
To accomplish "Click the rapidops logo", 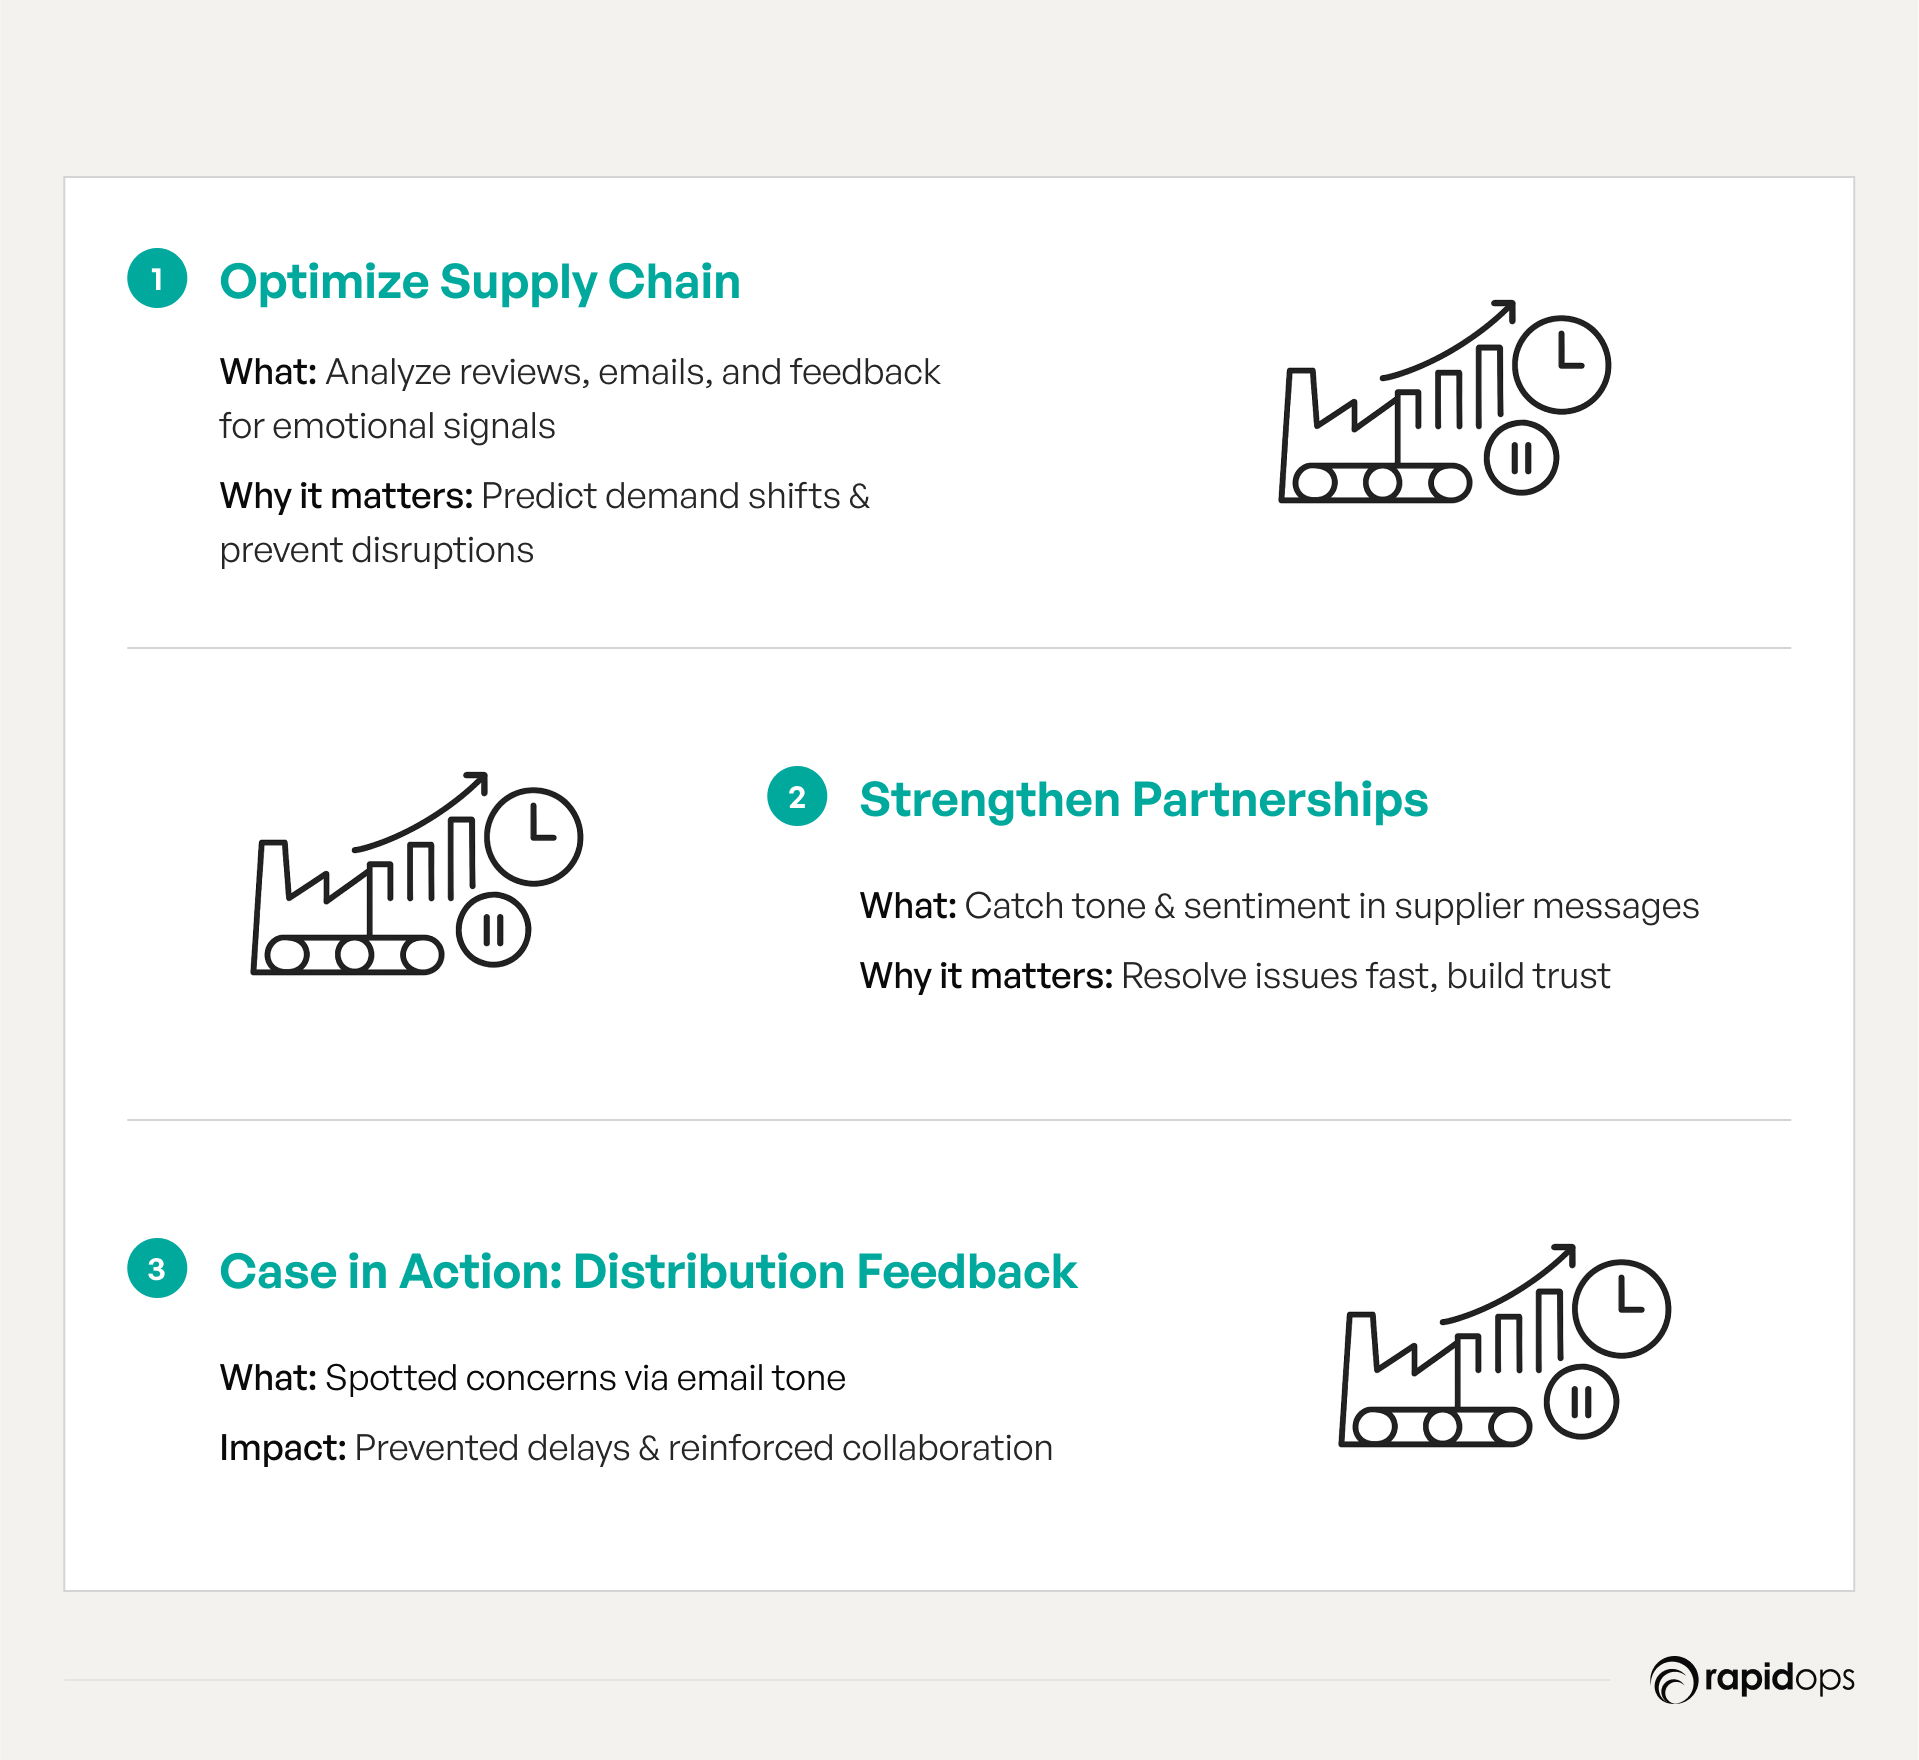I will click(1752, 1679).
